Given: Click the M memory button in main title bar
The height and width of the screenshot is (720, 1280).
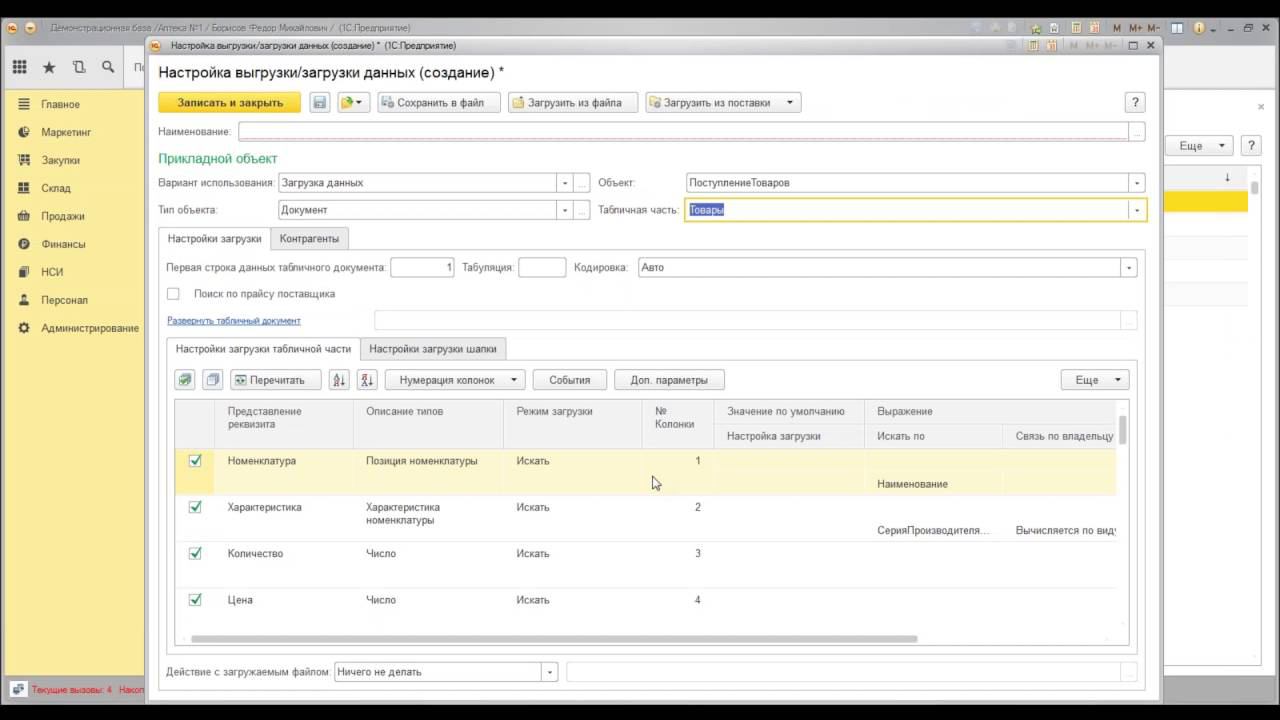Looking at the screenshot, I should [x=1118, y=28].
